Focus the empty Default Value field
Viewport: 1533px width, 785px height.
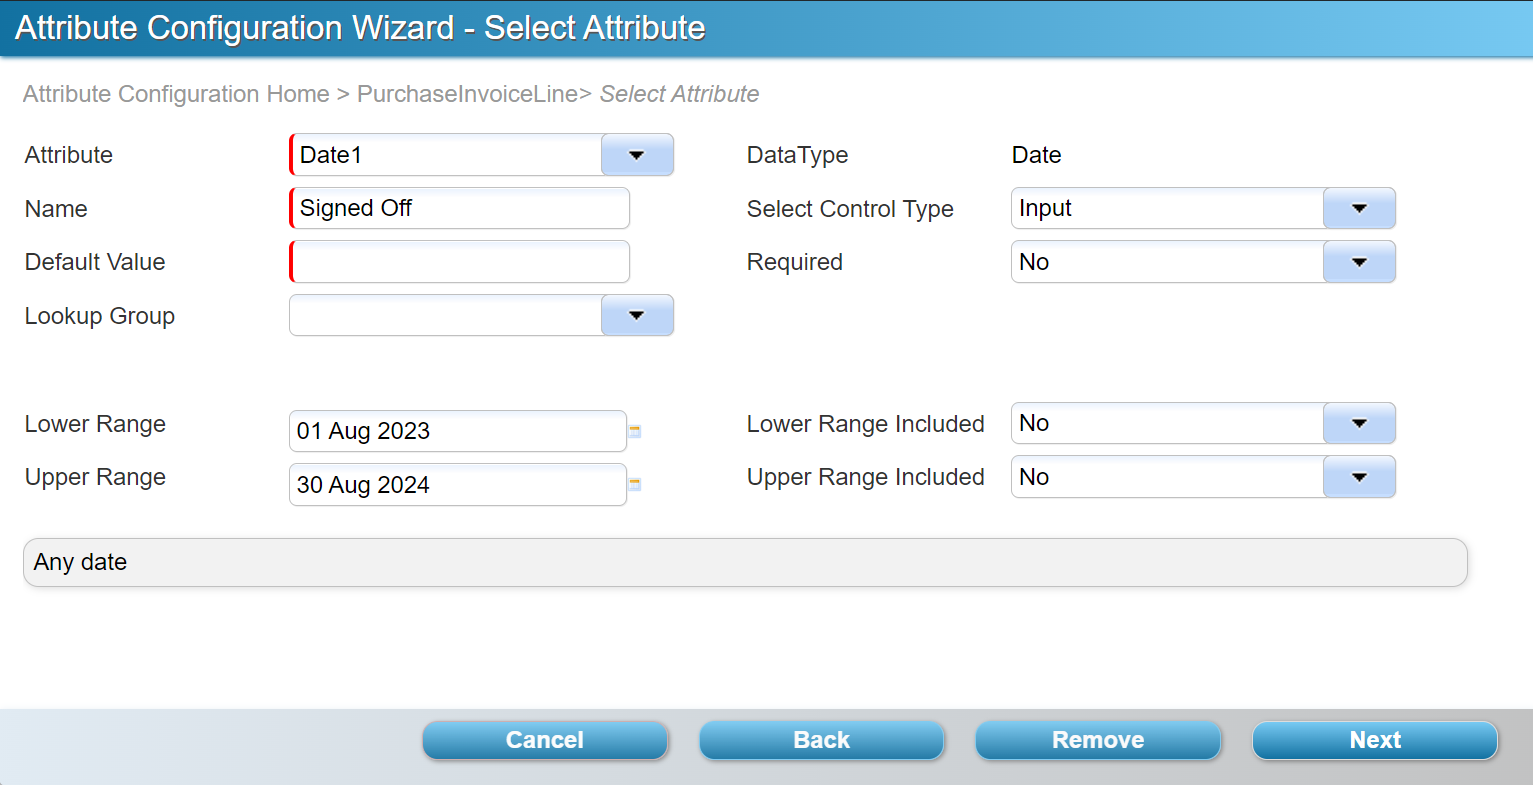[x=460, y=262]
